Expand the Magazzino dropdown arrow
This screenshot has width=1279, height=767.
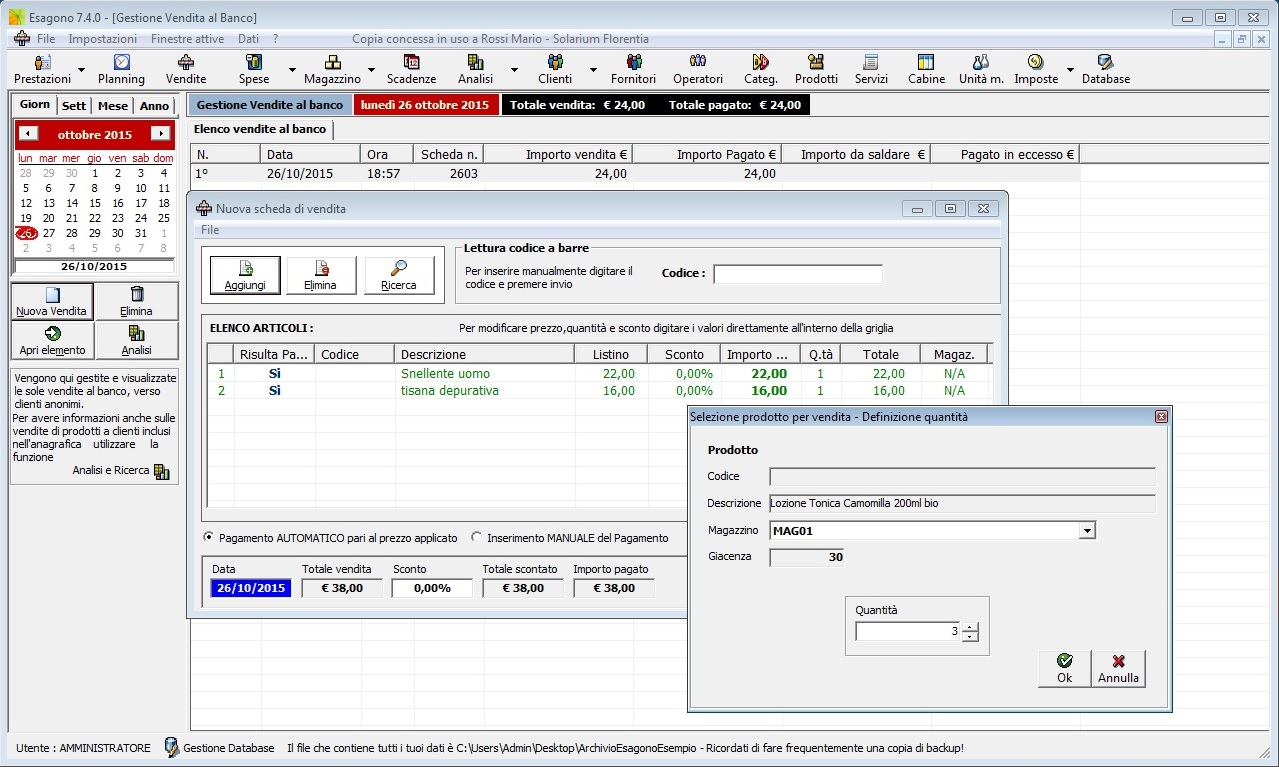coord(370,70)
